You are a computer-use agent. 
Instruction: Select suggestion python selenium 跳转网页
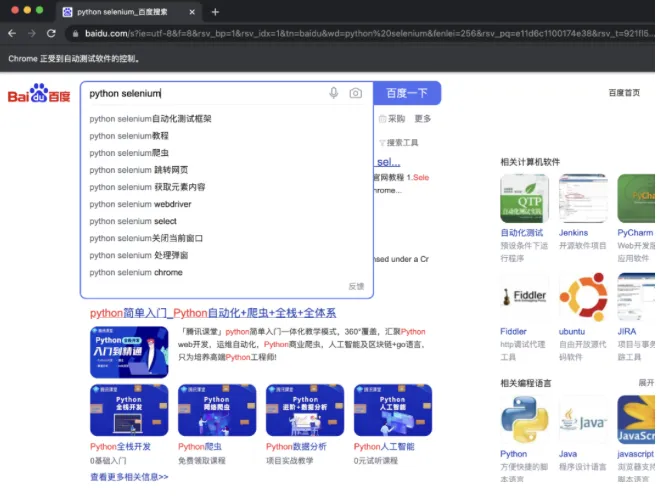click(138, 170)
